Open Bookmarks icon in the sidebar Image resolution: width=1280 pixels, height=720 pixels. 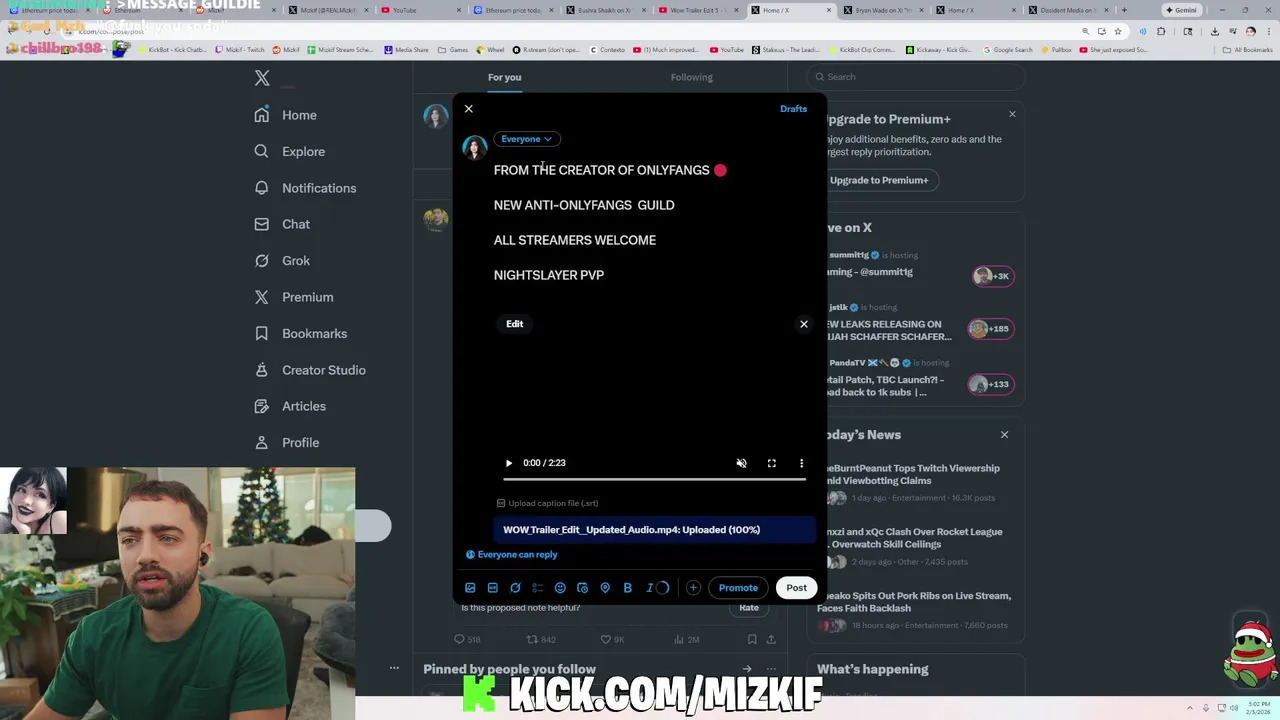[x=262, y=333]
